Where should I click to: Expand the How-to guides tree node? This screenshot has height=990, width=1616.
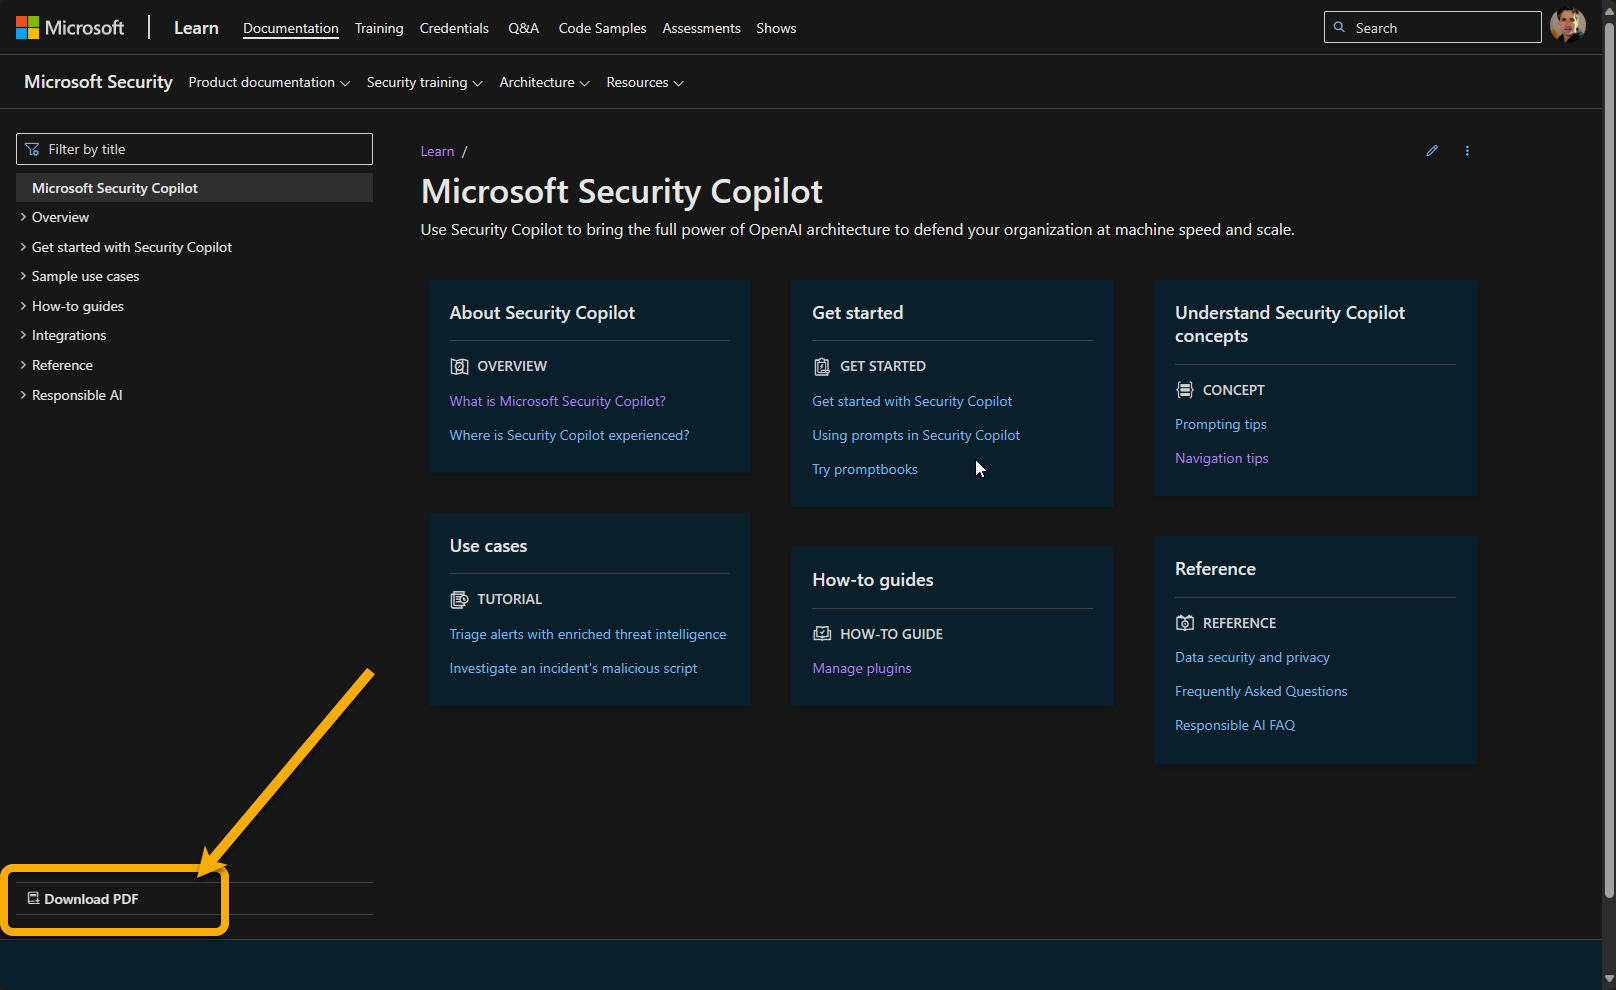pos(23,306)
